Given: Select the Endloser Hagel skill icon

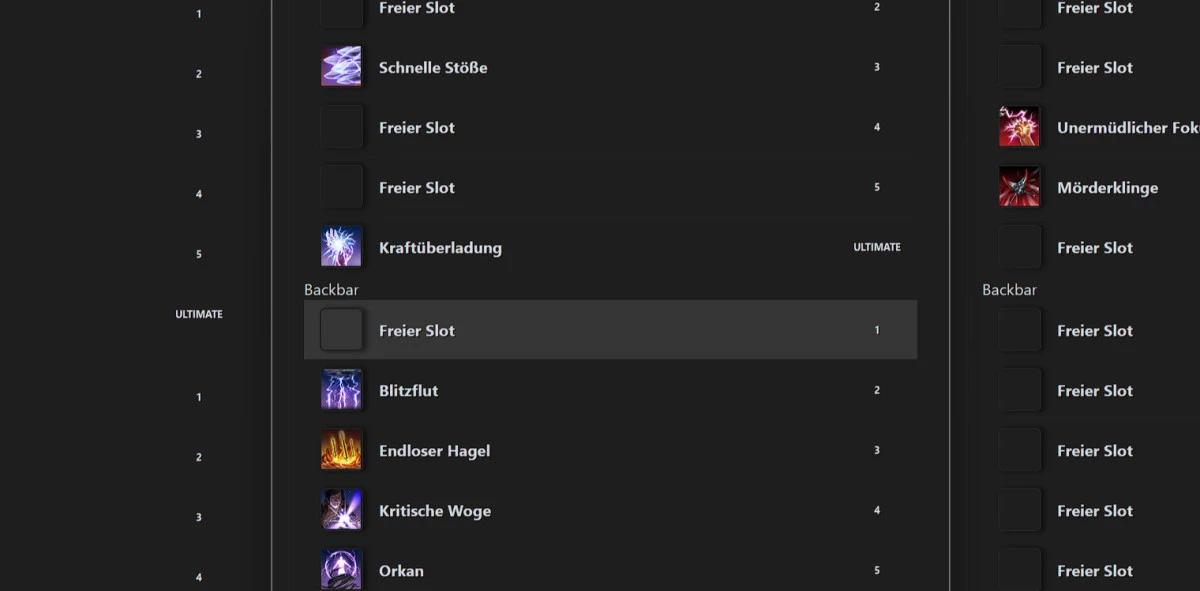Looking at the screenshot, I should tap(341, 450).
